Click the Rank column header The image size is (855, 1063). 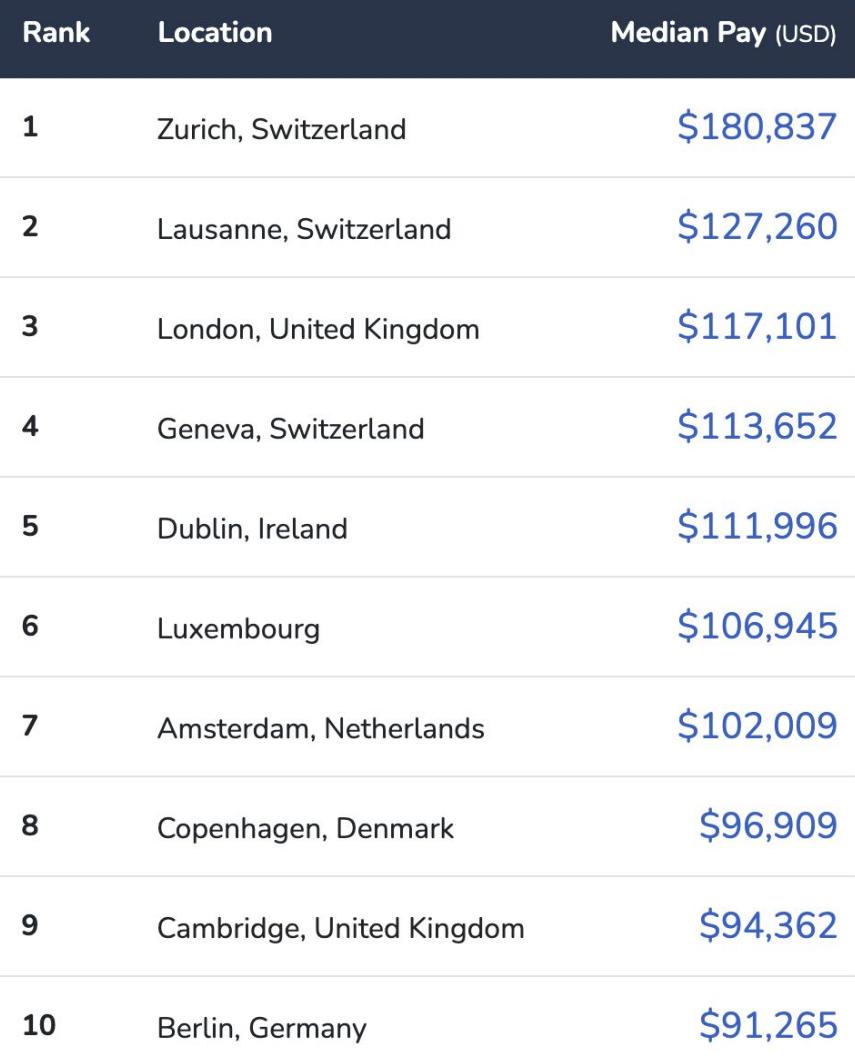tap(56, 33)
